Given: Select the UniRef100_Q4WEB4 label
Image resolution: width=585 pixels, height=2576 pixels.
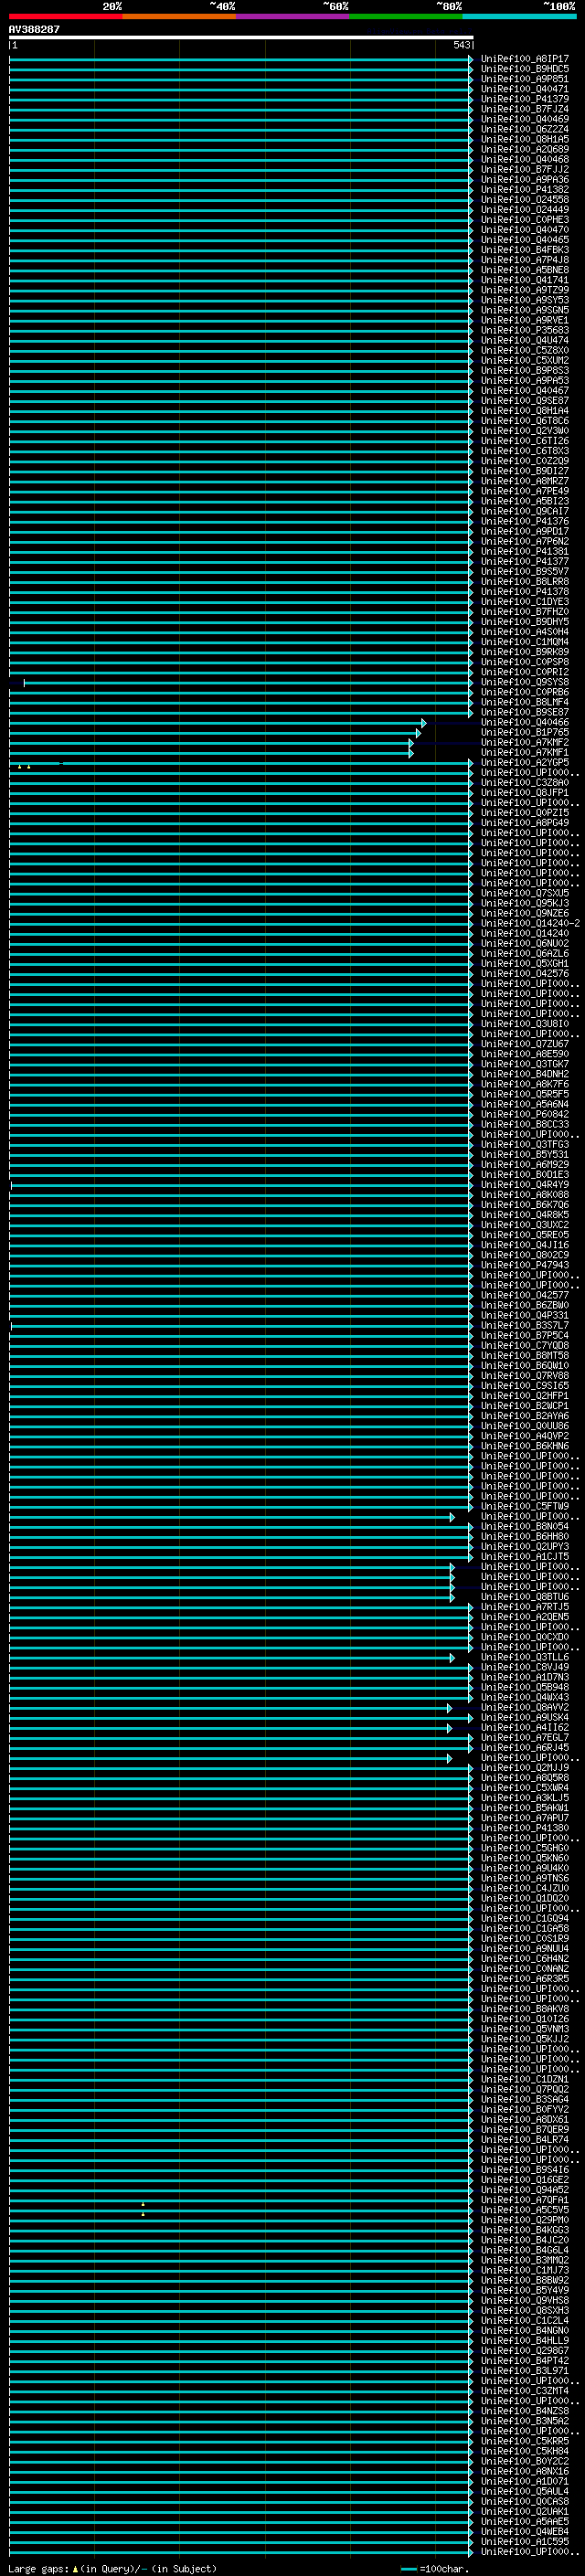Looking at the screenshot, I should pos(524,2531).
